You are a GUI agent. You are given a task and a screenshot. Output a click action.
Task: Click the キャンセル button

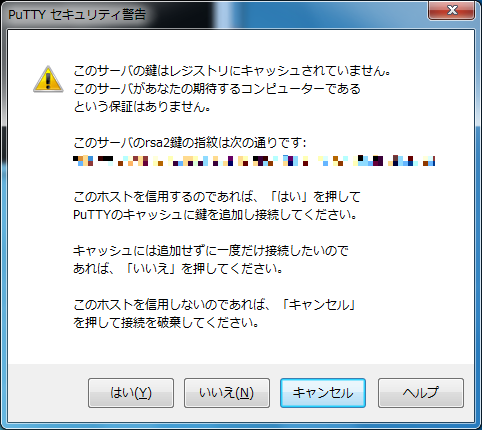323,393
